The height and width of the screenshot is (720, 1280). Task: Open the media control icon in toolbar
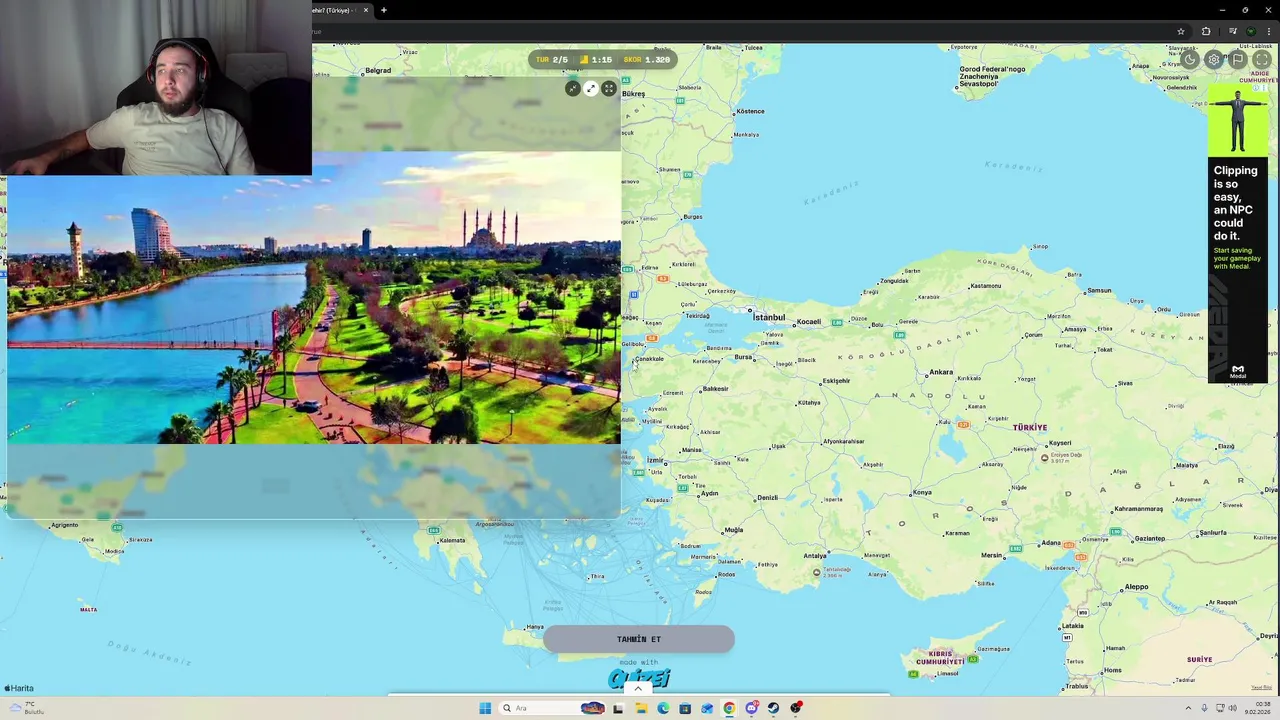1232,32
